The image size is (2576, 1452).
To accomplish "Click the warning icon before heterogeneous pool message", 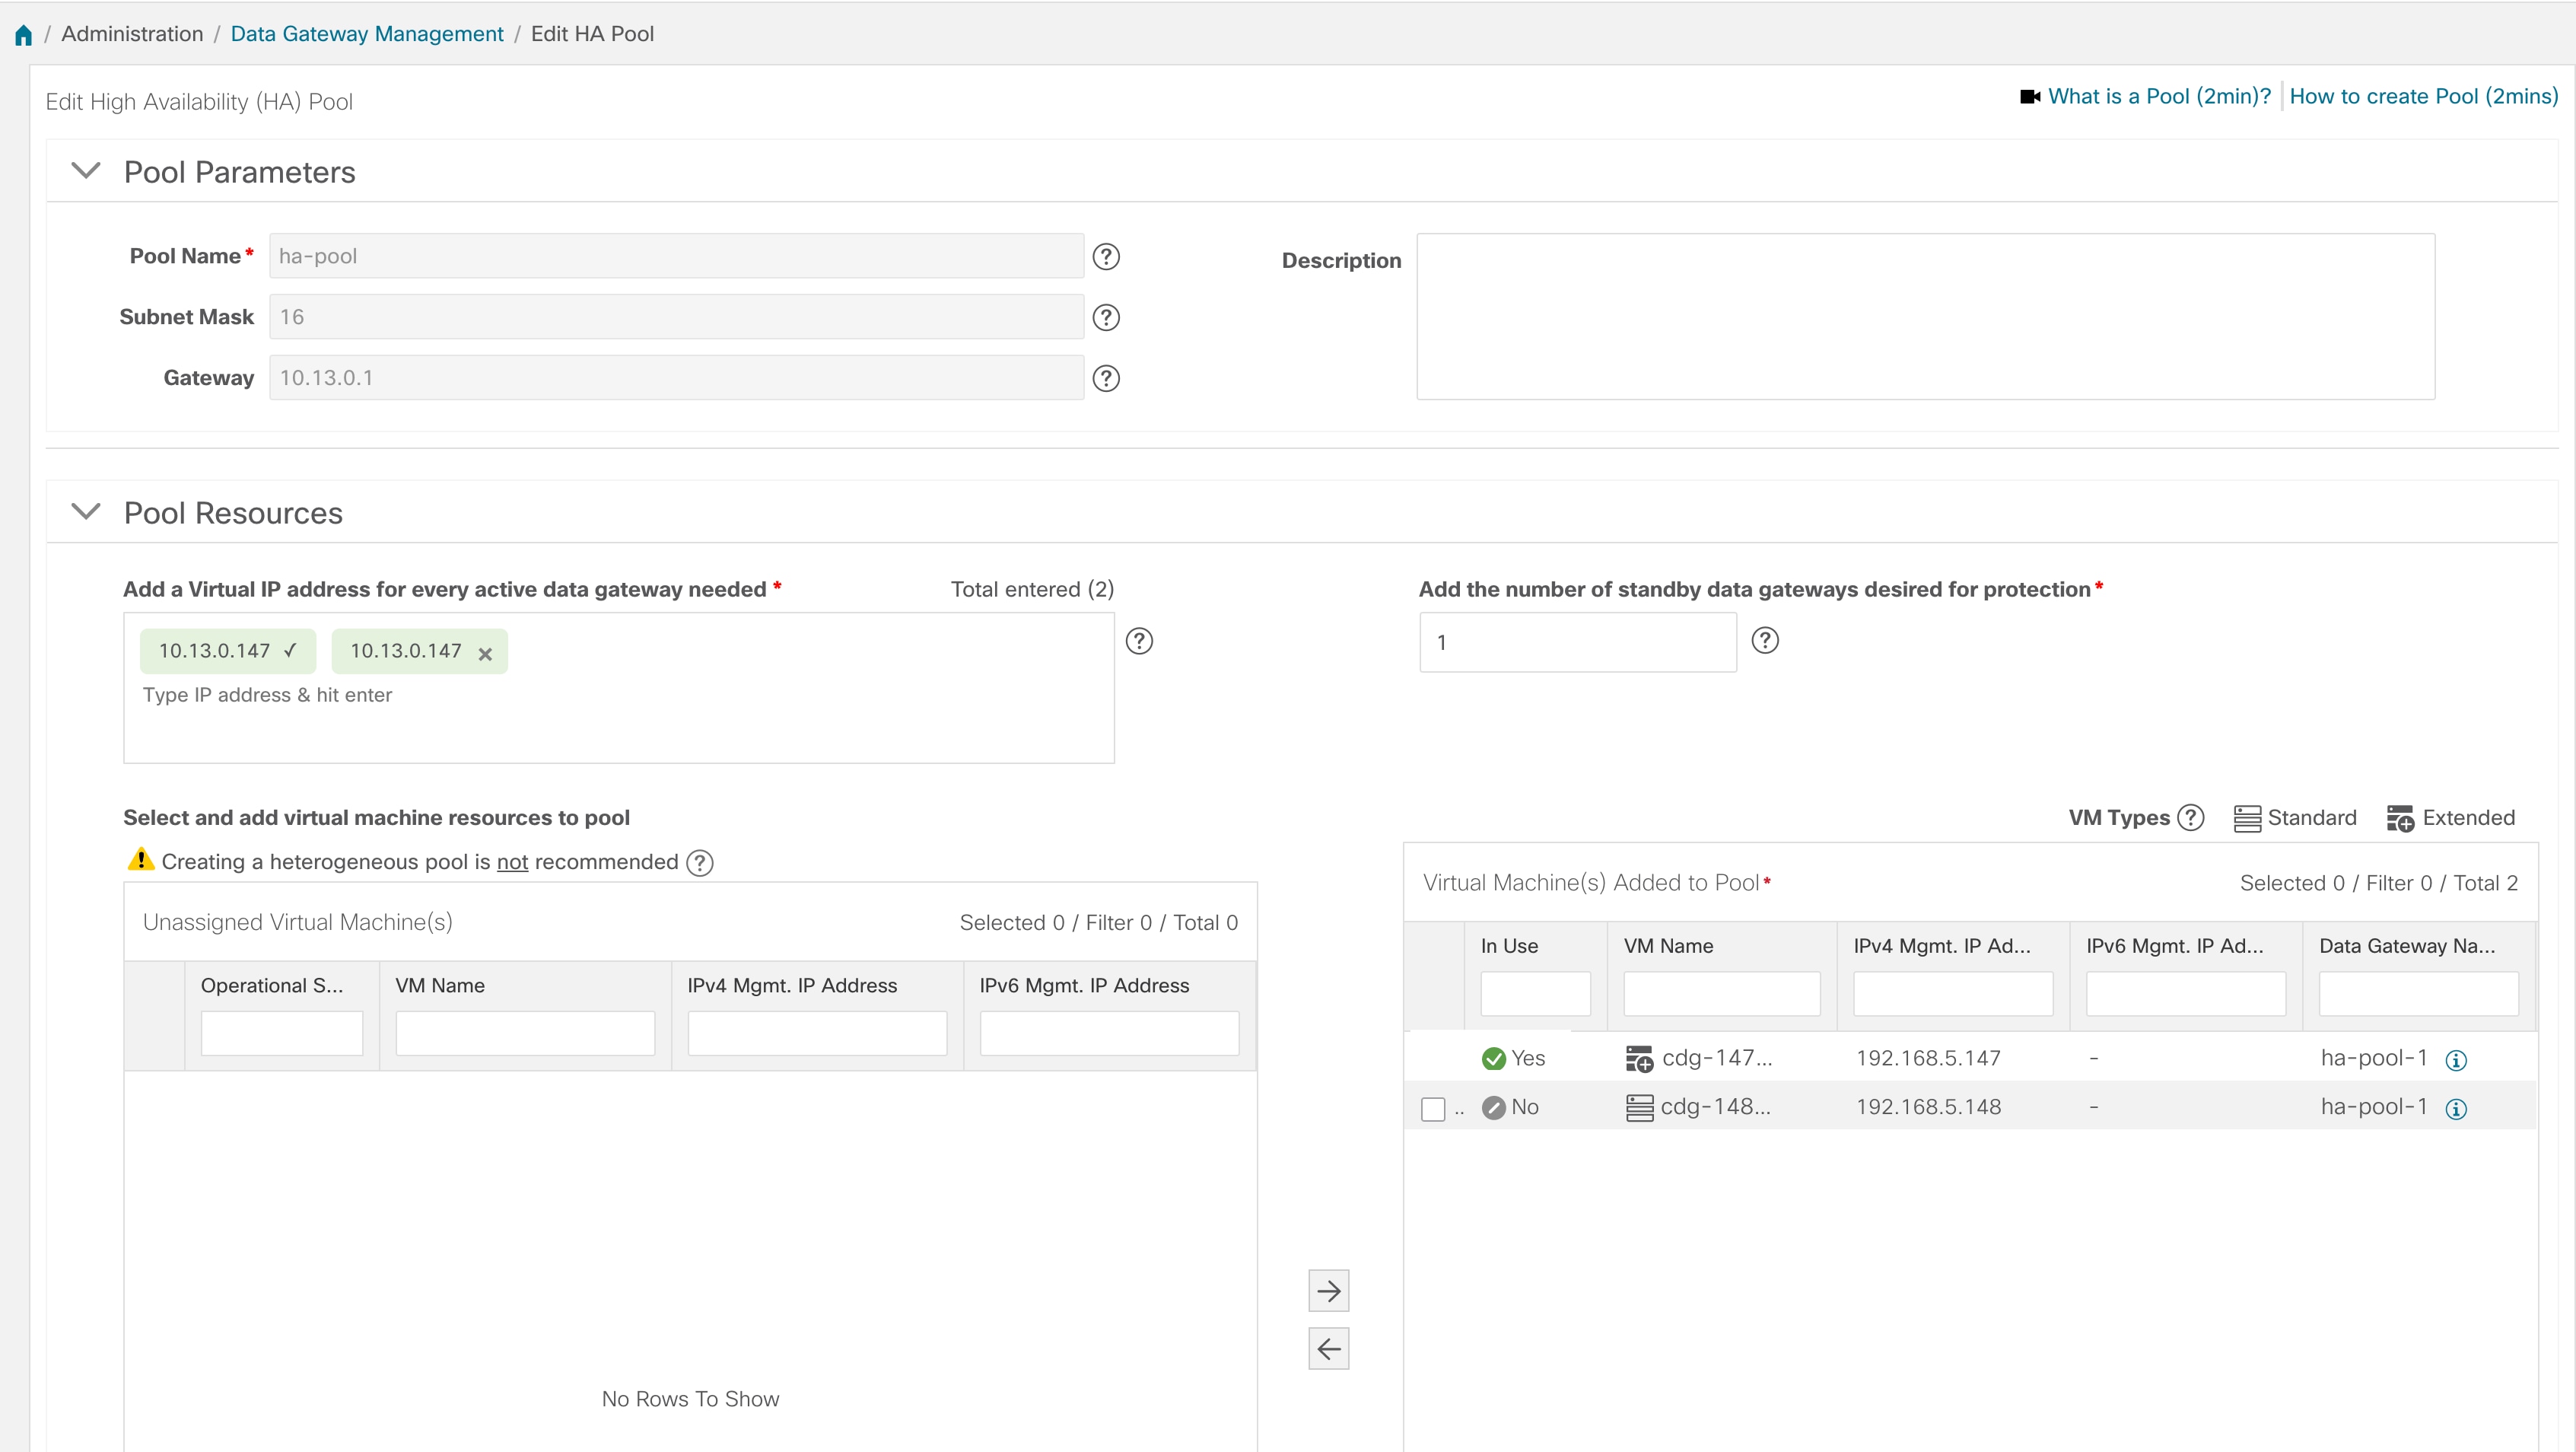I will click(x=140, y=860).
